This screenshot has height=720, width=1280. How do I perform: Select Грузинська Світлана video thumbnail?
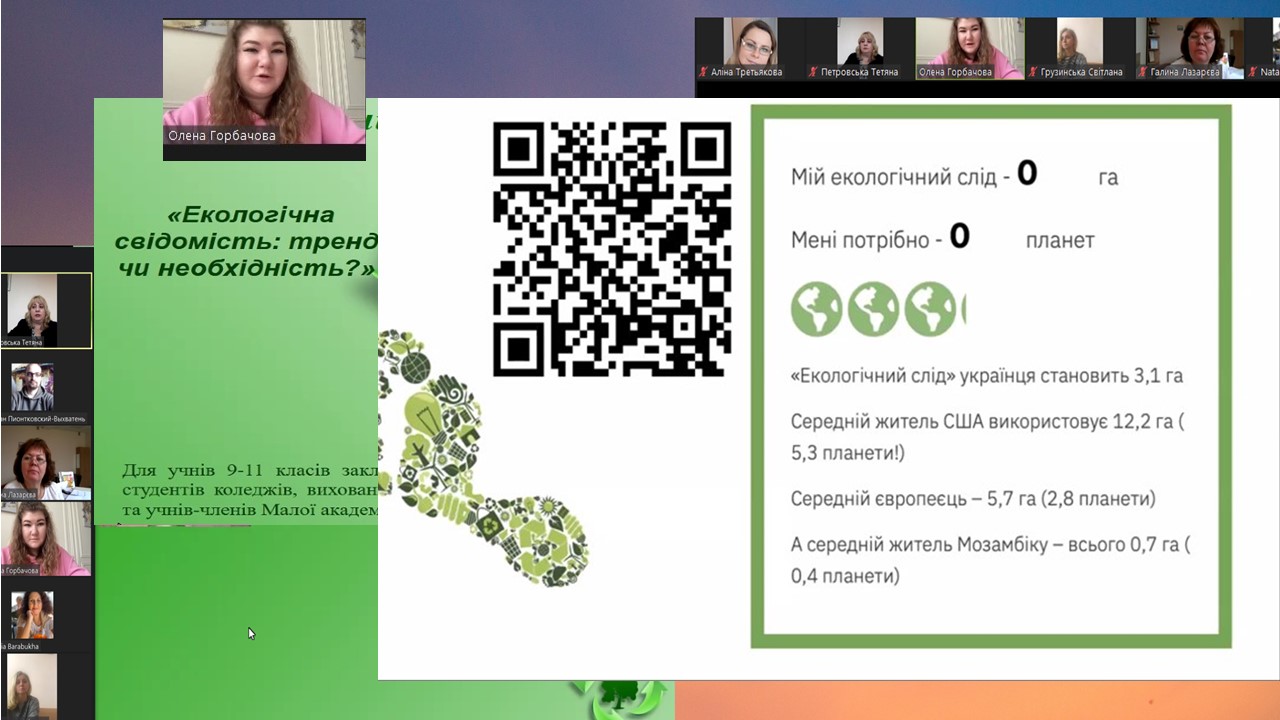click(1079, 43)
